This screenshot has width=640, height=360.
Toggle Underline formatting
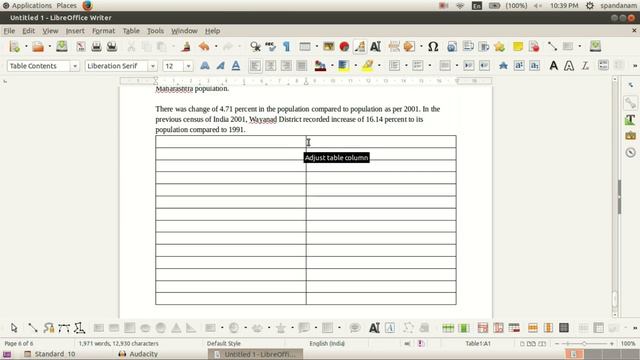coord(236,66)
